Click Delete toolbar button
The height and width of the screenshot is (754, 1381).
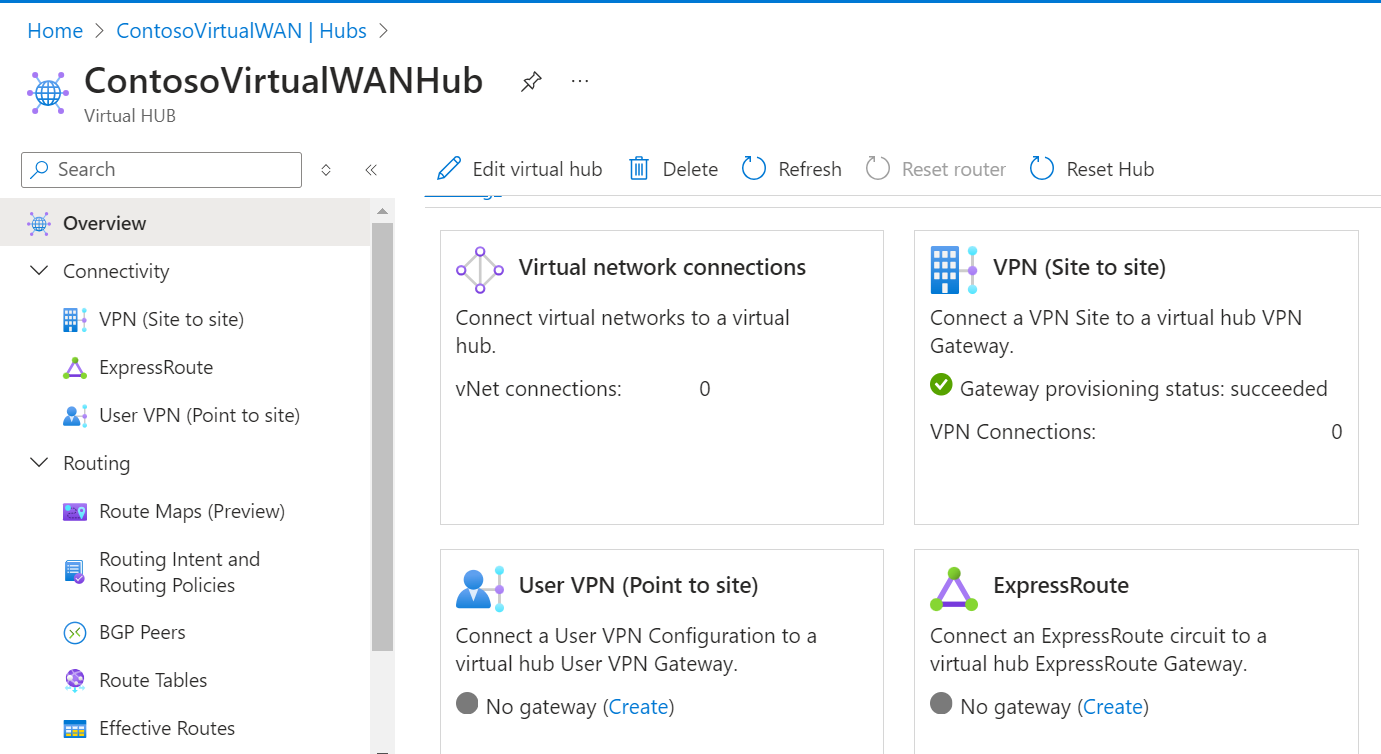point(673,169)
